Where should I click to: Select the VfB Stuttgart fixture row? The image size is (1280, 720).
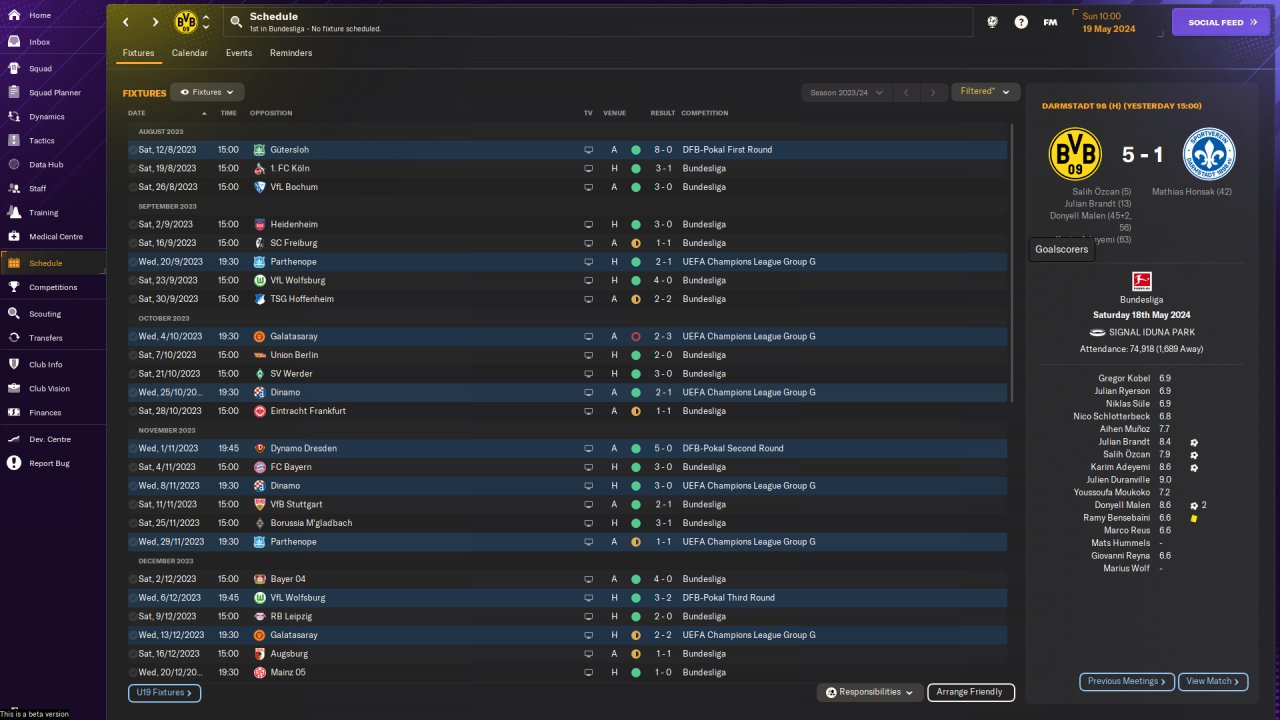(568, 505)
